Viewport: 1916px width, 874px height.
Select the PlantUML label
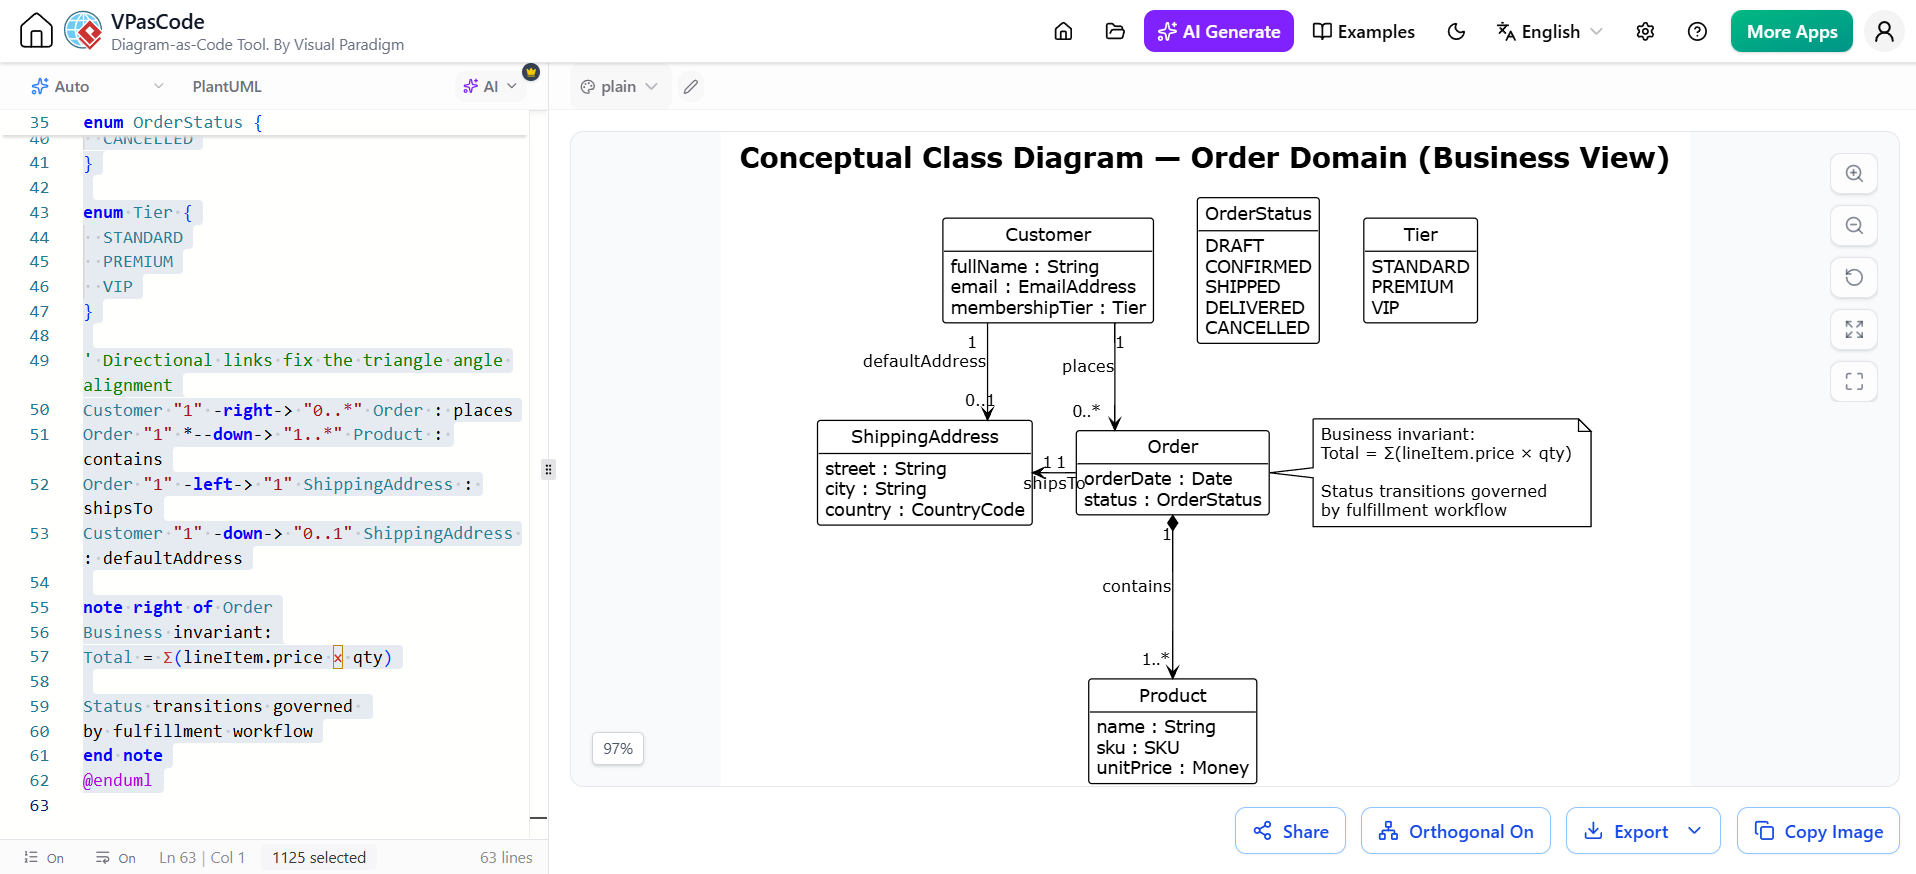pyautogui.click(x=227, y=86)
